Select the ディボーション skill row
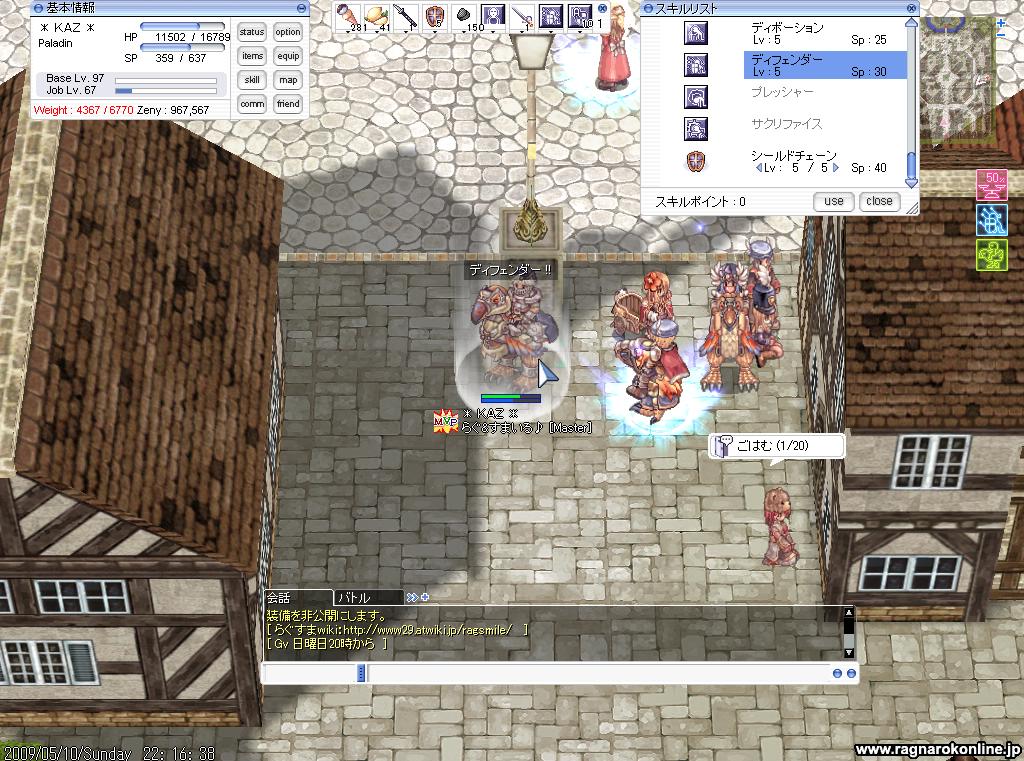Image resolution: width=1024 pixels, height=761 pixels. (825, 33)
